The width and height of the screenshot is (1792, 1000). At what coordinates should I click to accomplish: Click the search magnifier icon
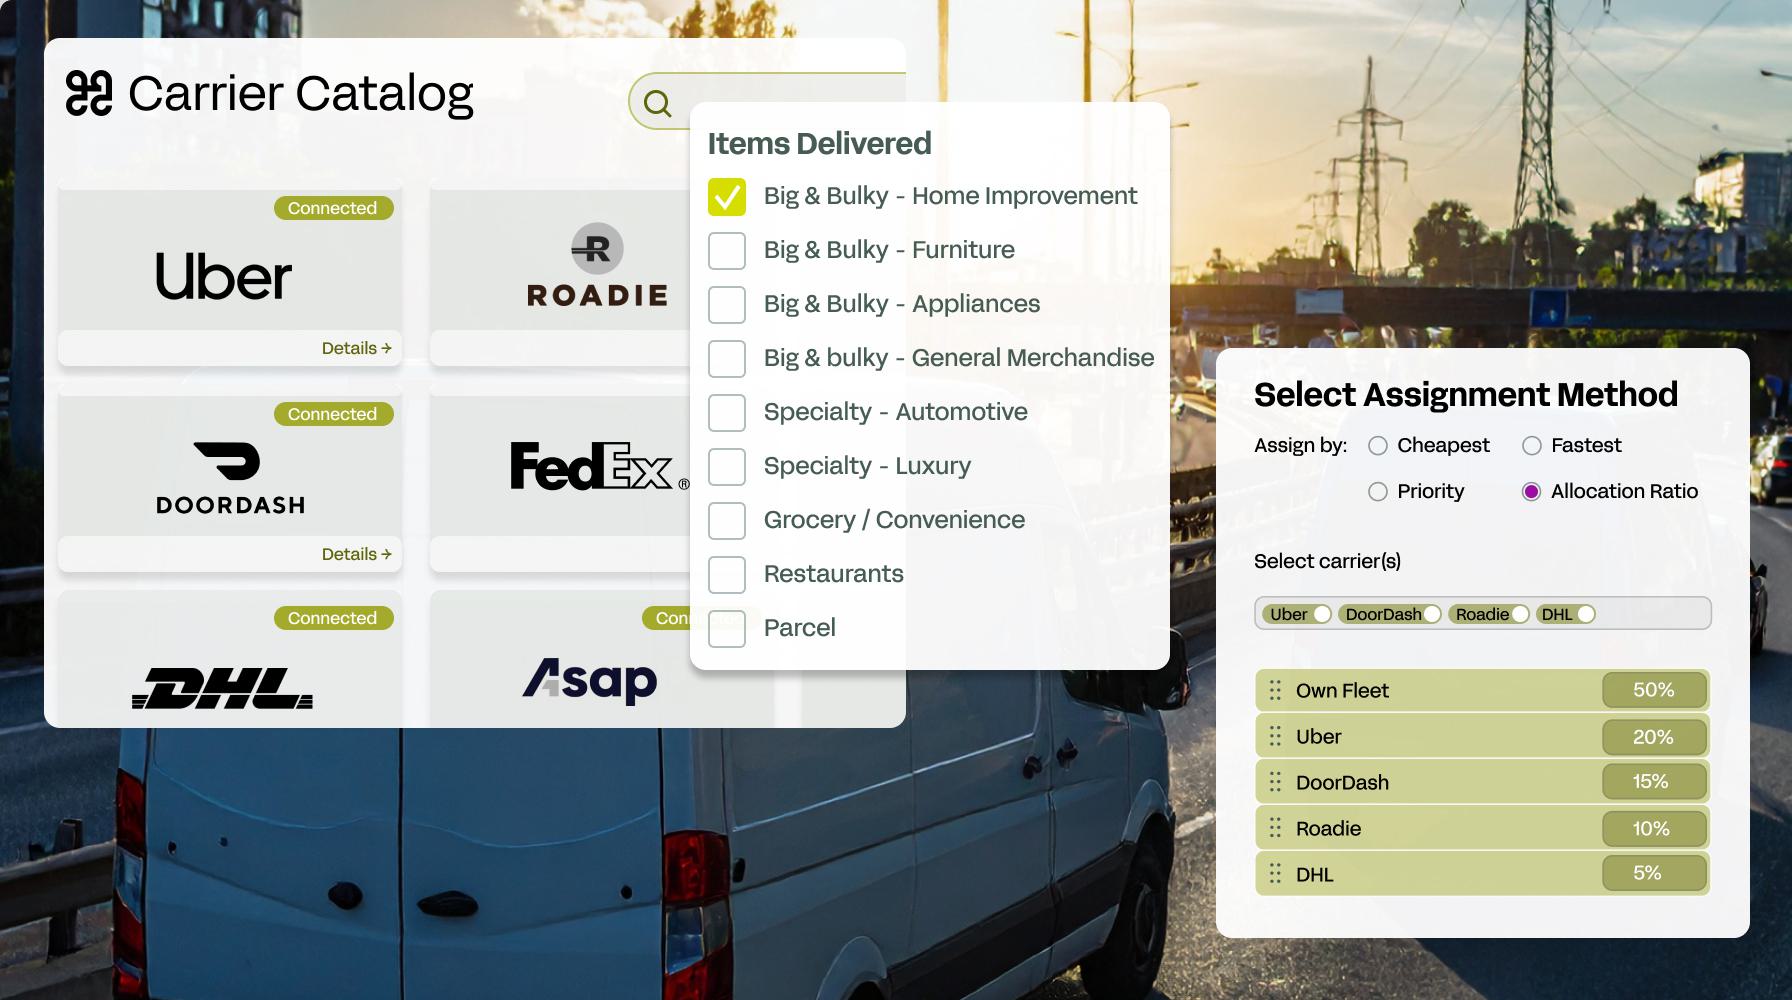tap(657, 103)
